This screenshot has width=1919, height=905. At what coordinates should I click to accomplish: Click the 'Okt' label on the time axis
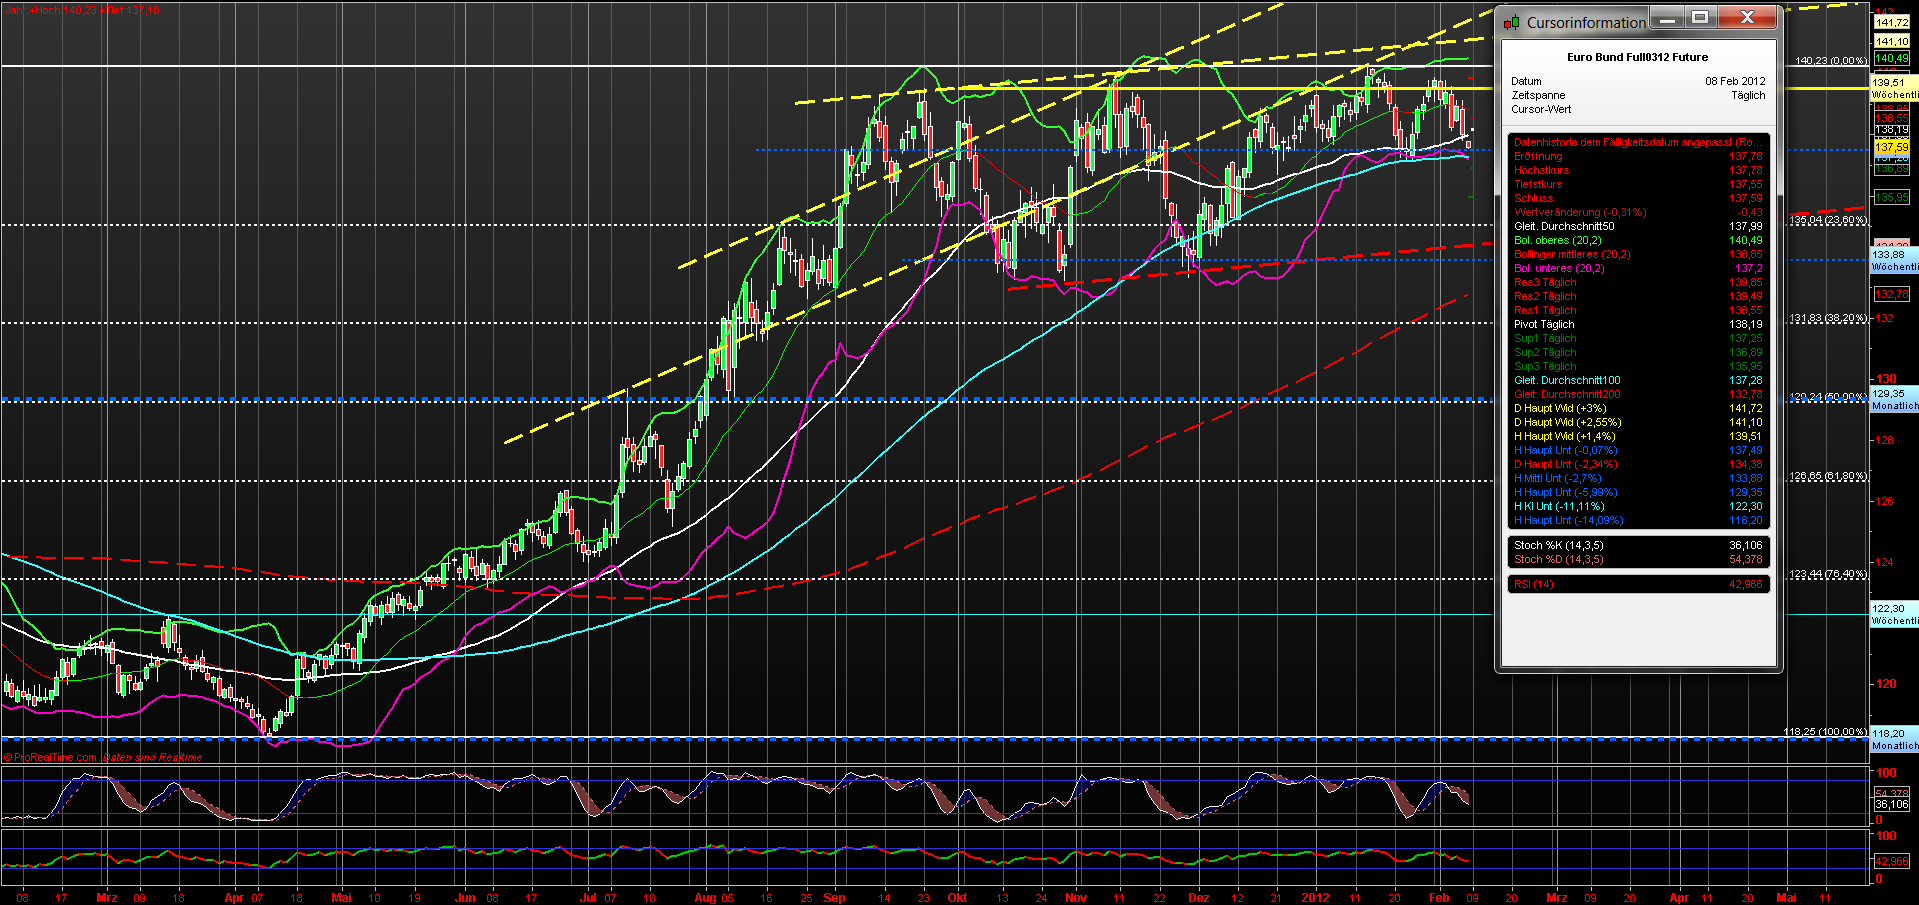[x=957, y=897]
